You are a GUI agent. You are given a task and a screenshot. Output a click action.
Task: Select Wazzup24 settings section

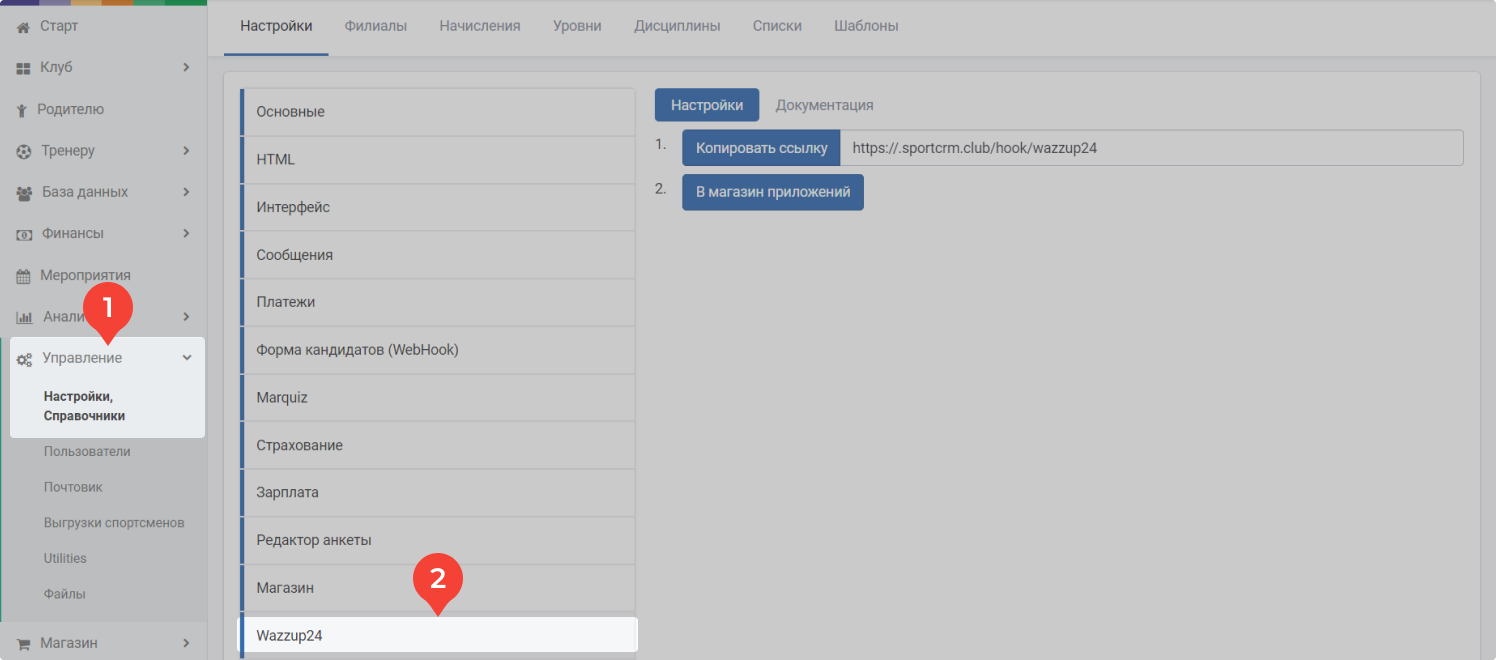point(438,635)
